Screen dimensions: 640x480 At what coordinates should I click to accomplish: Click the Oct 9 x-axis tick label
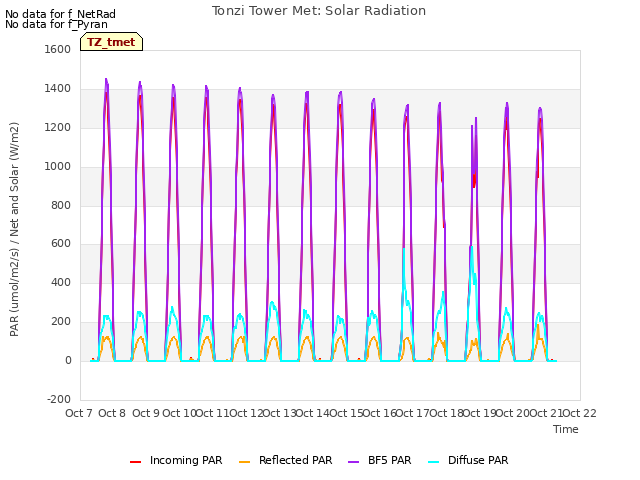click(x=146, y=413)
